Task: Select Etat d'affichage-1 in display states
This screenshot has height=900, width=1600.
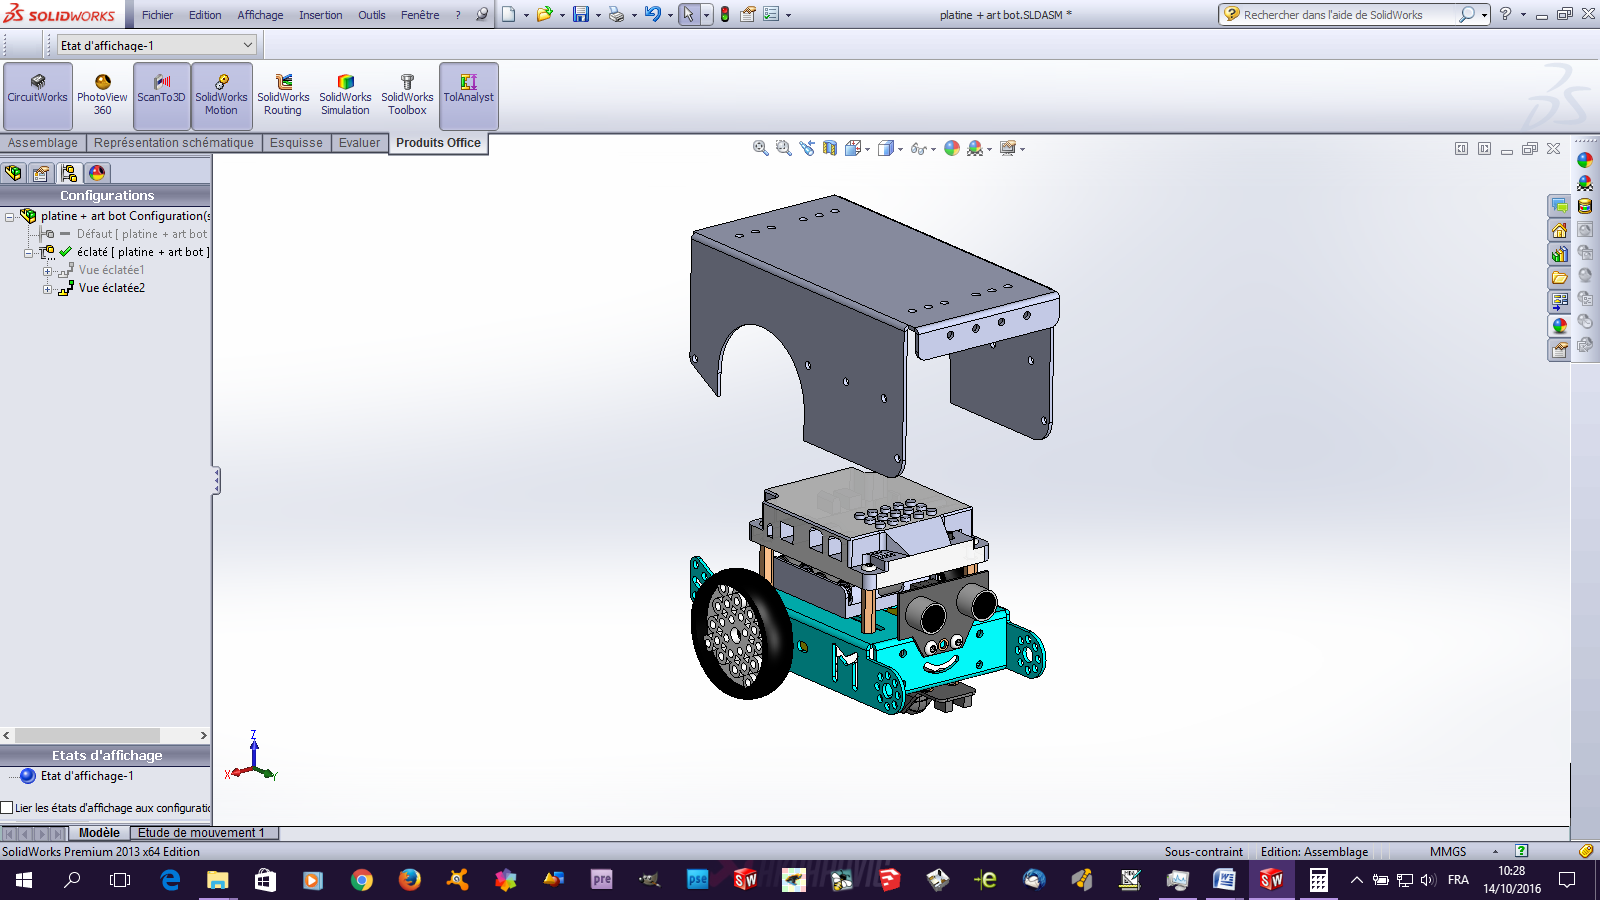Action: click(86, 776)
